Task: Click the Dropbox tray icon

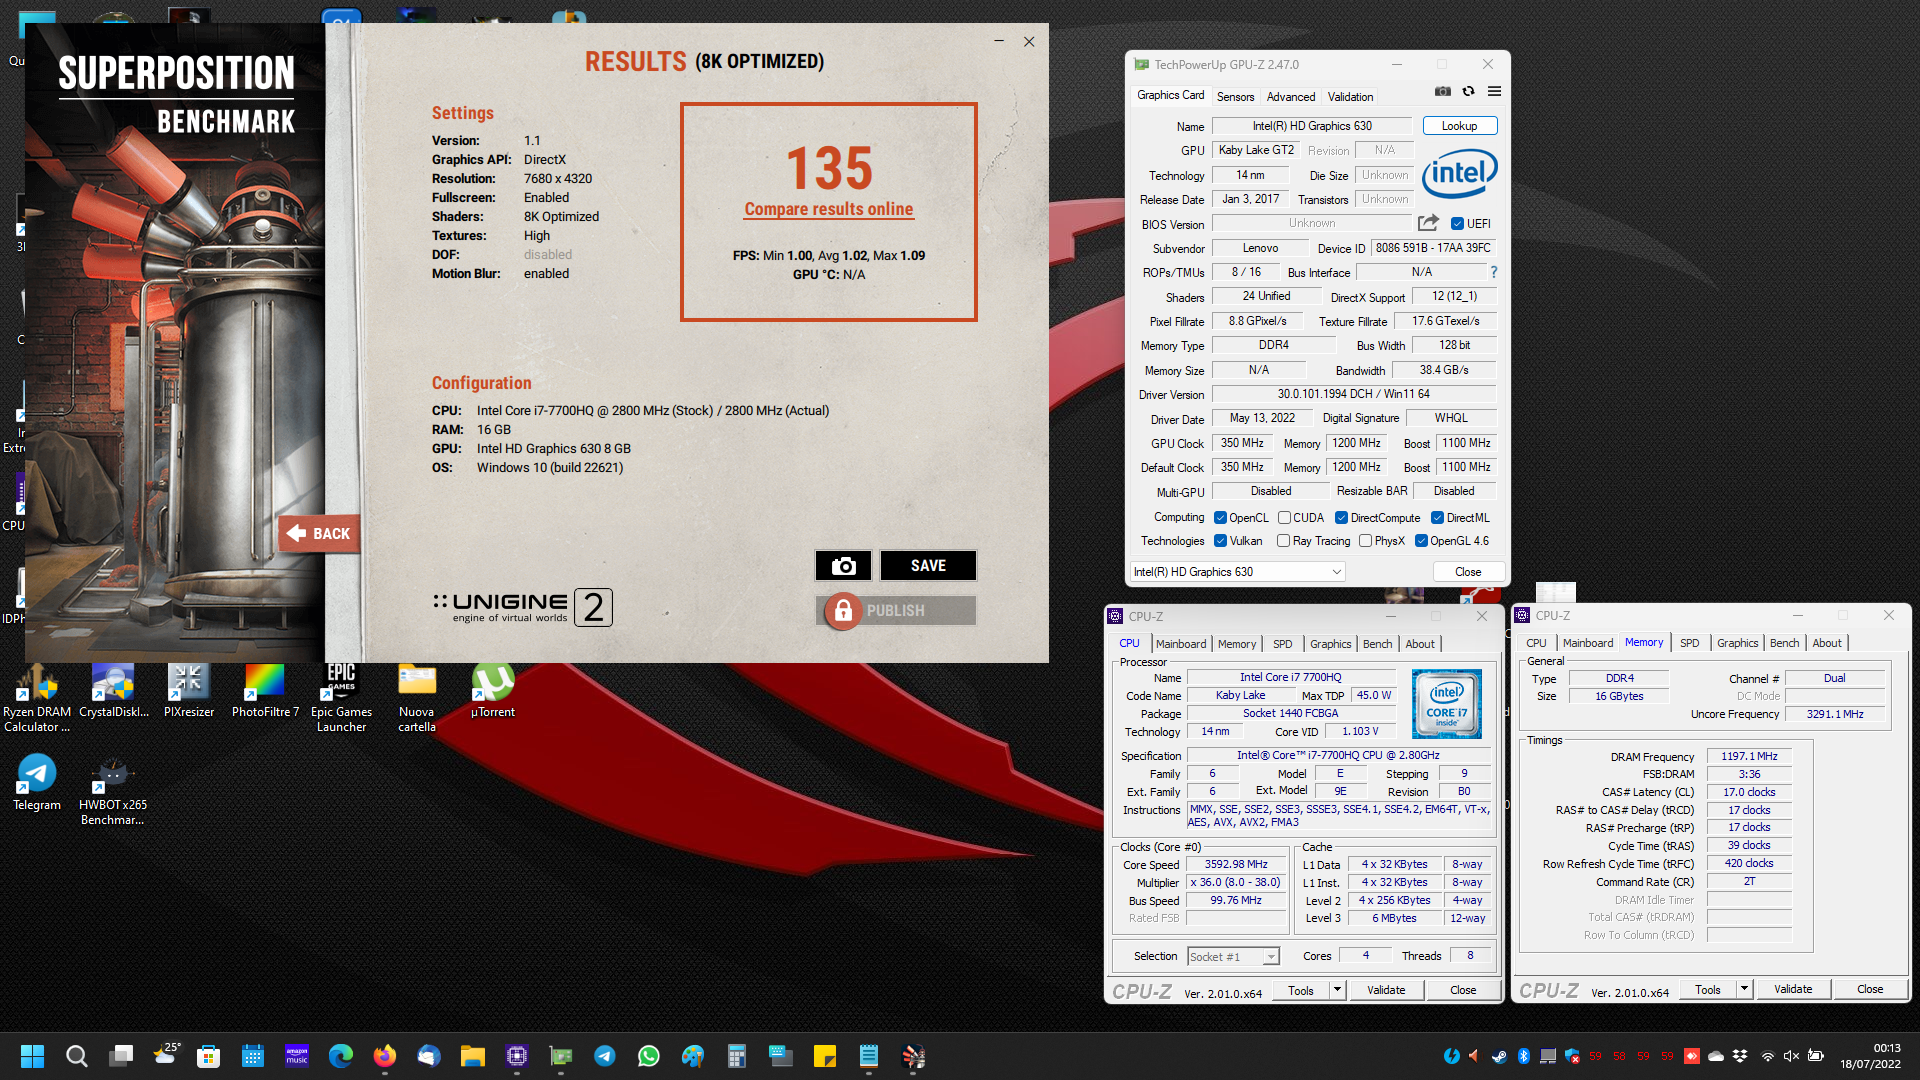Action: point(1740,1056)
